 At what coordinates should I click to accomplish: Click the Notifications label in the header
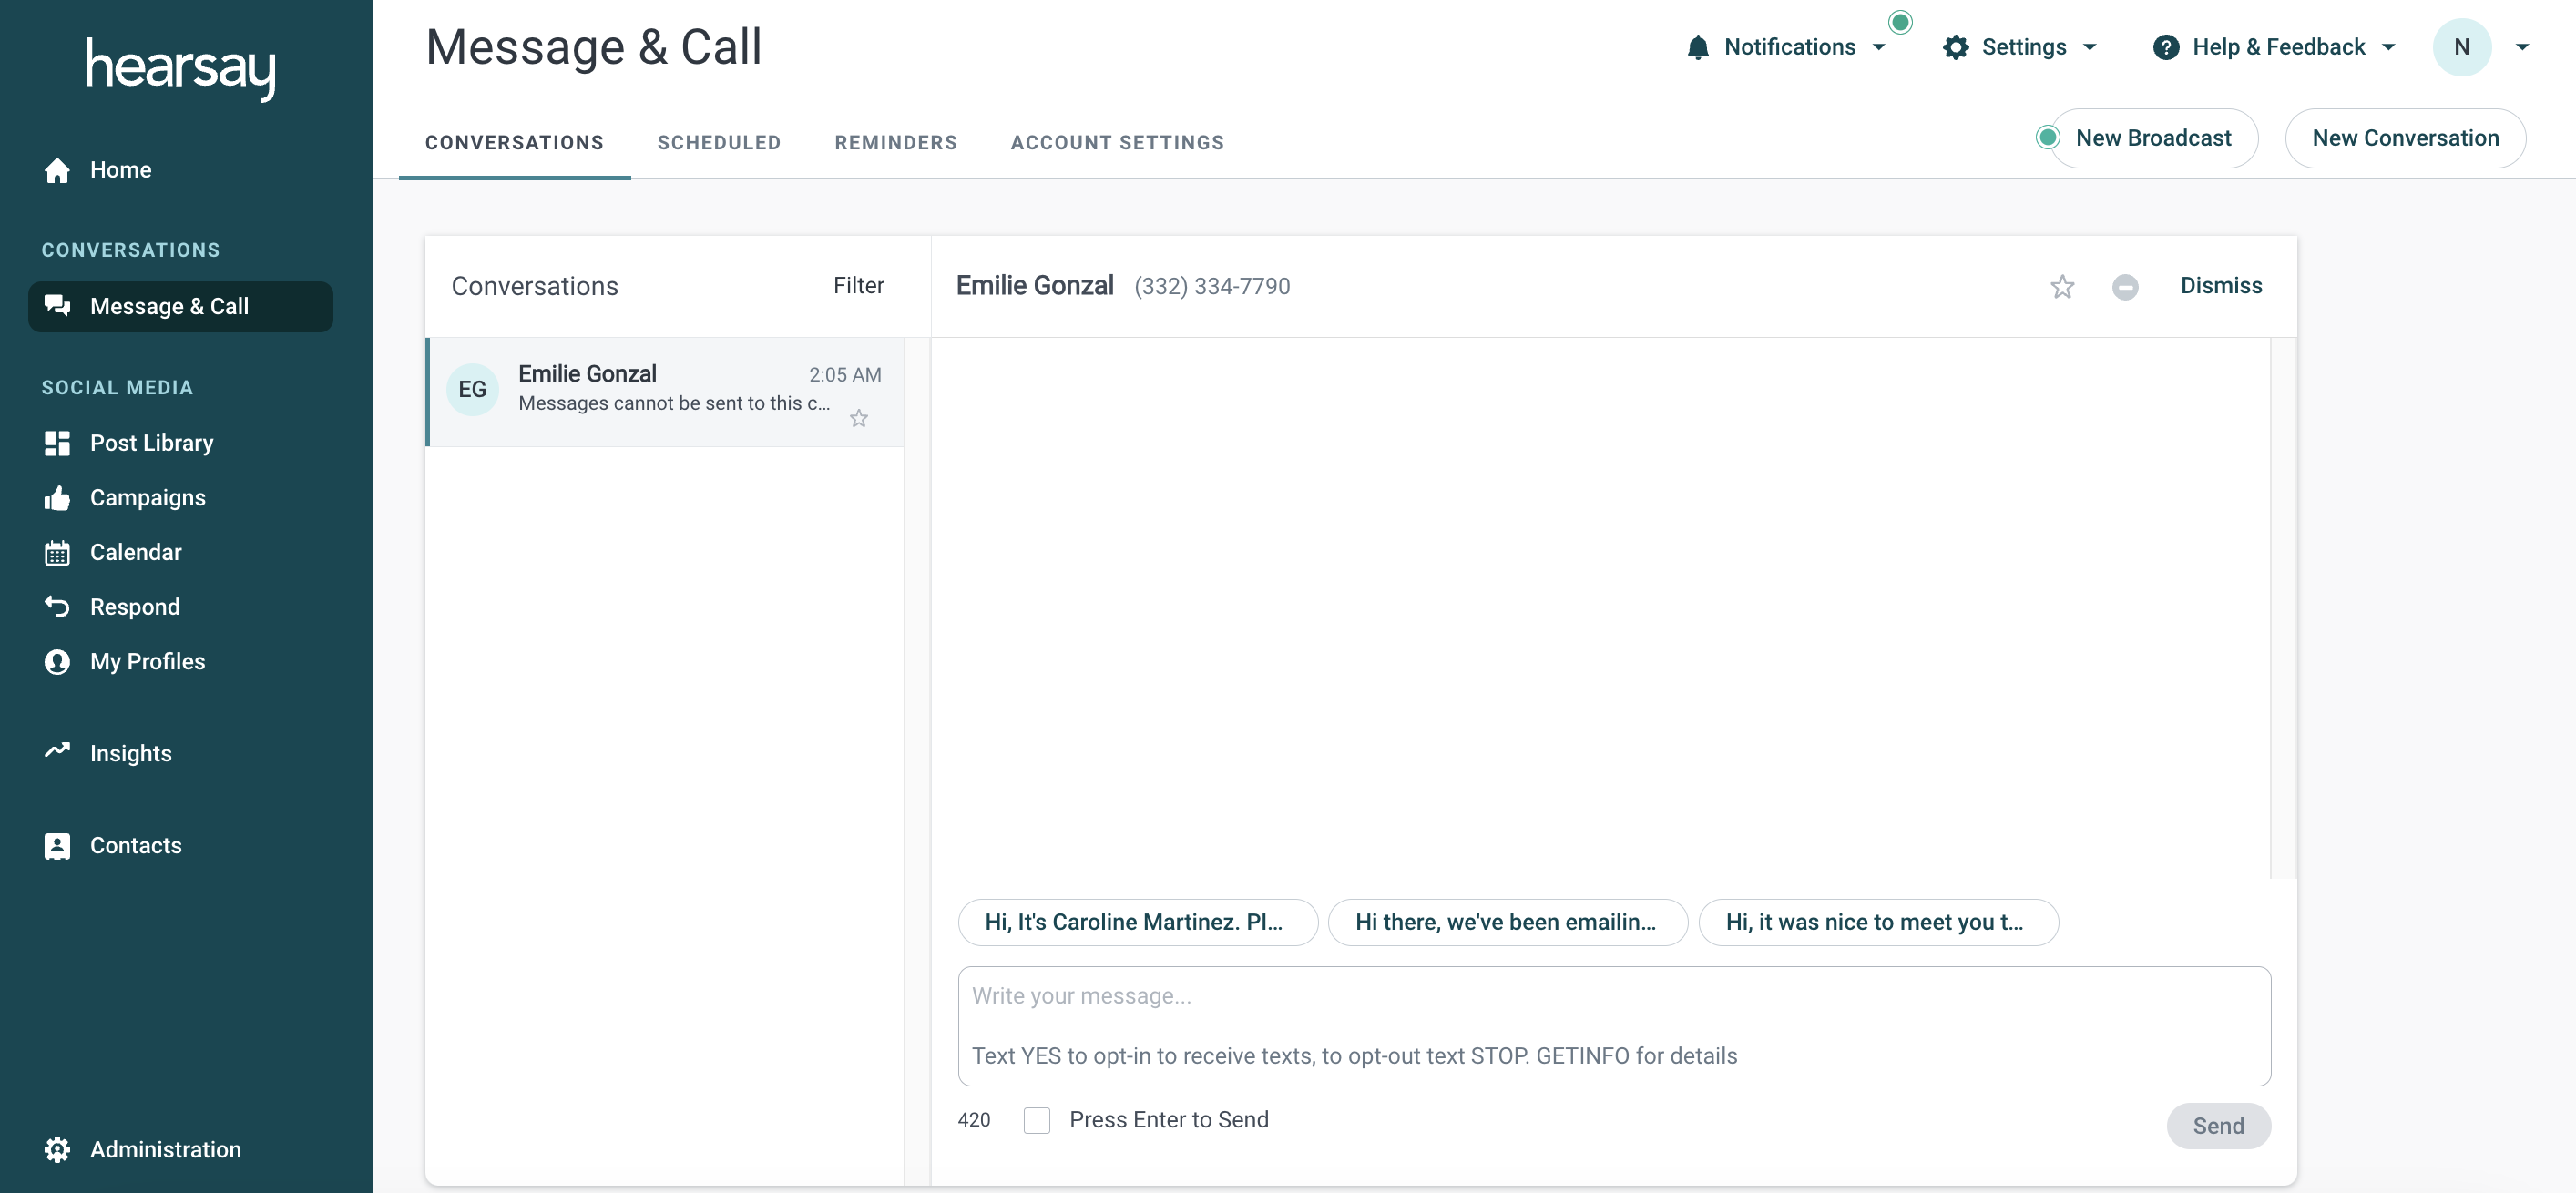pyautogui.click(x=1789, y=47)
